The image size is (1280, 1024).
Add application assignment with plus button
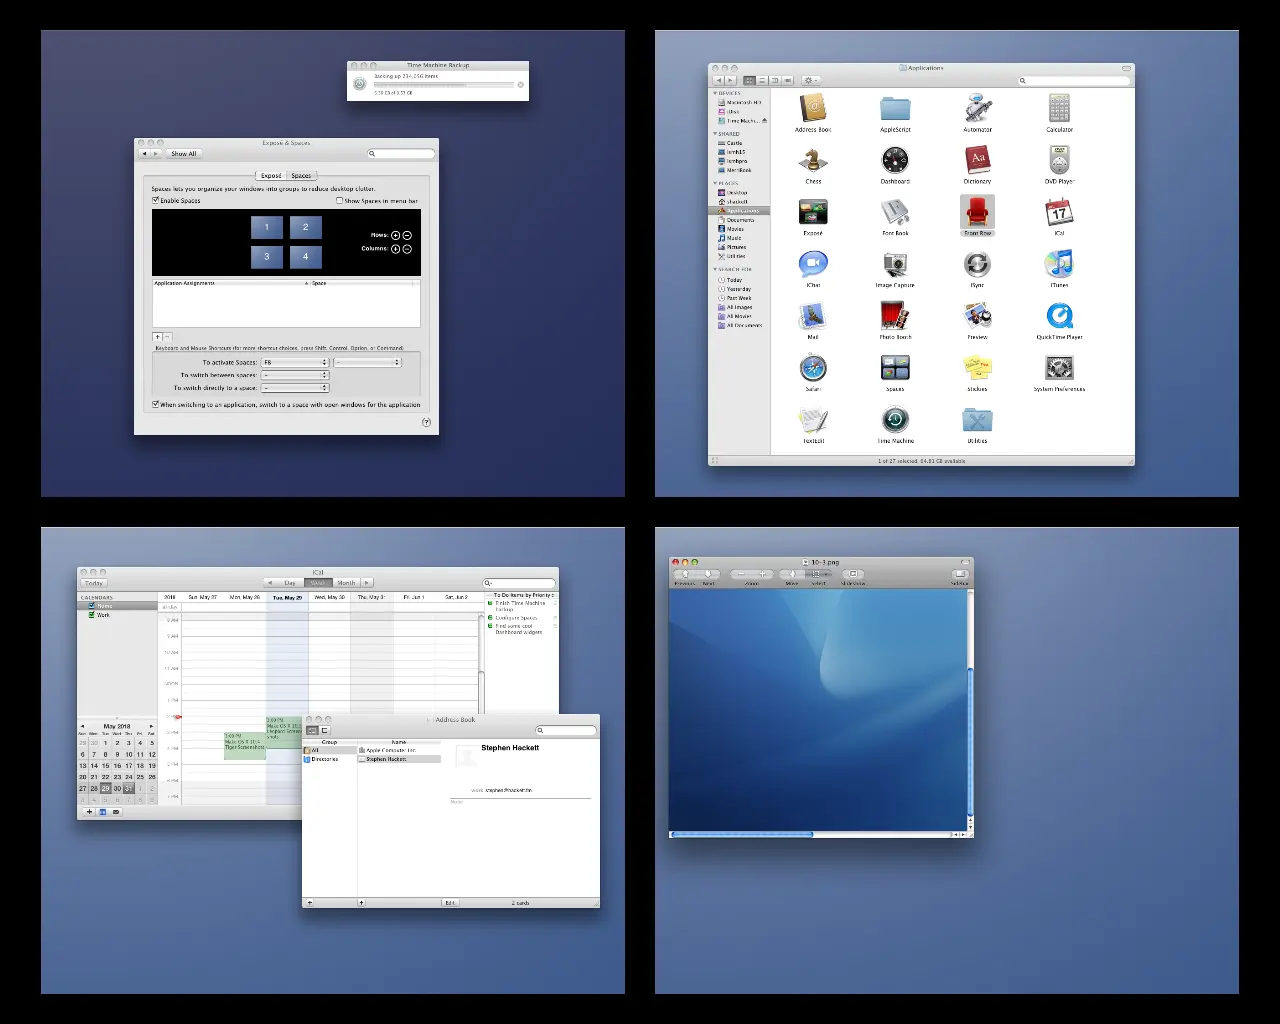[157, 337]
